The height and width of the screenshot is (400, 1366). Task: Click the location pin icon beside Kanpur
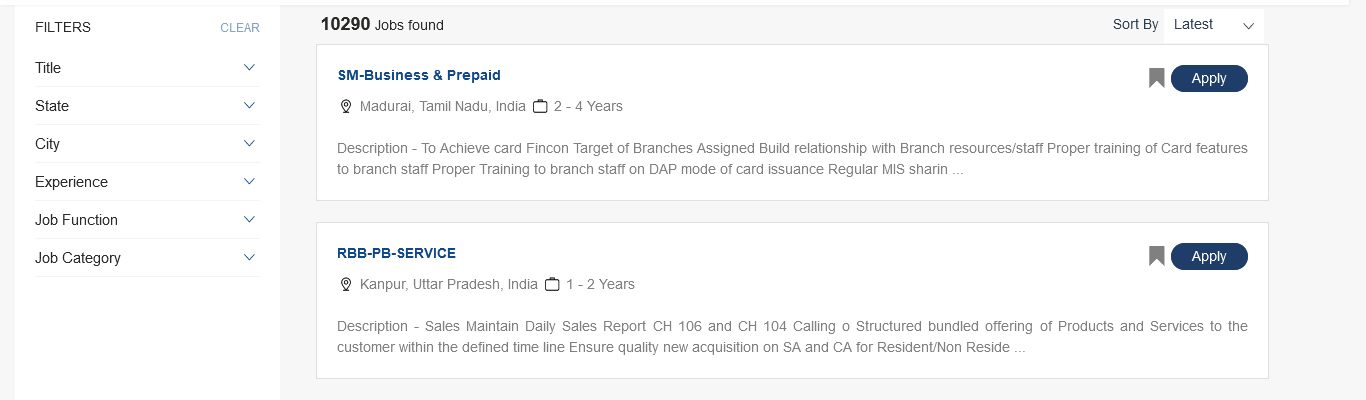coord(346,284)
